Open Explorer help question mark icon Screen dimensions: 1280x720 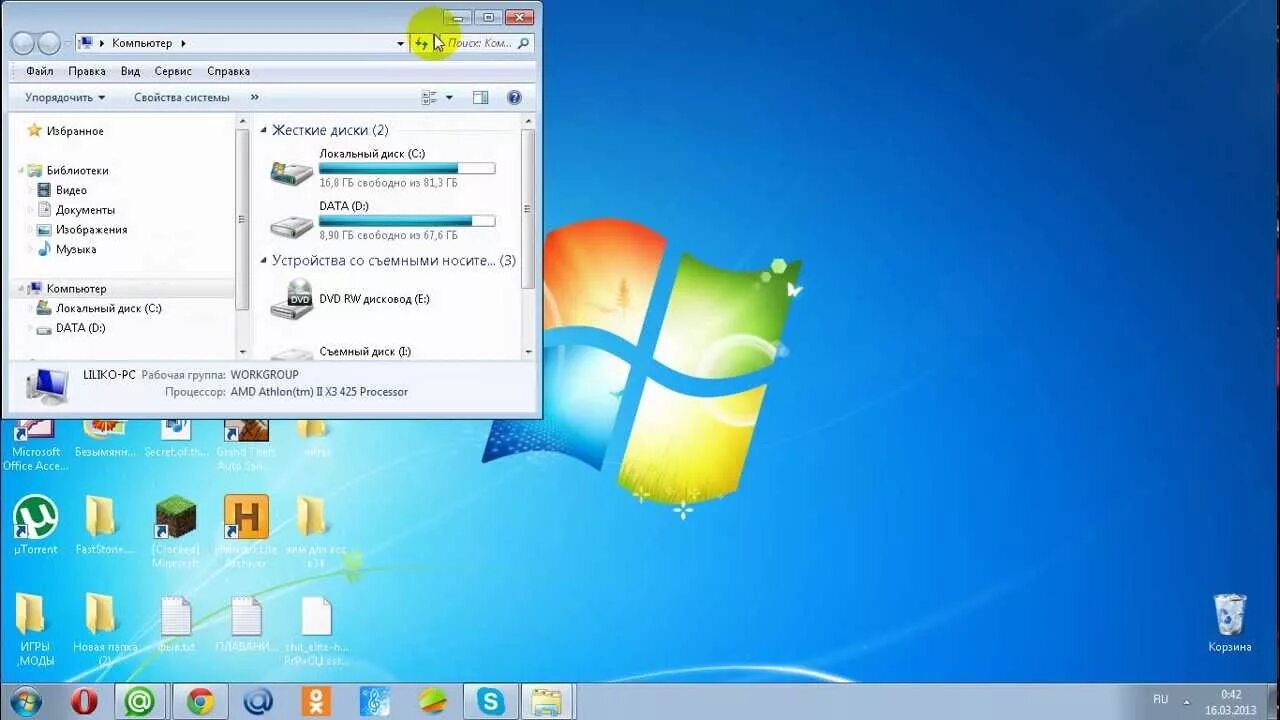point(514,97)
